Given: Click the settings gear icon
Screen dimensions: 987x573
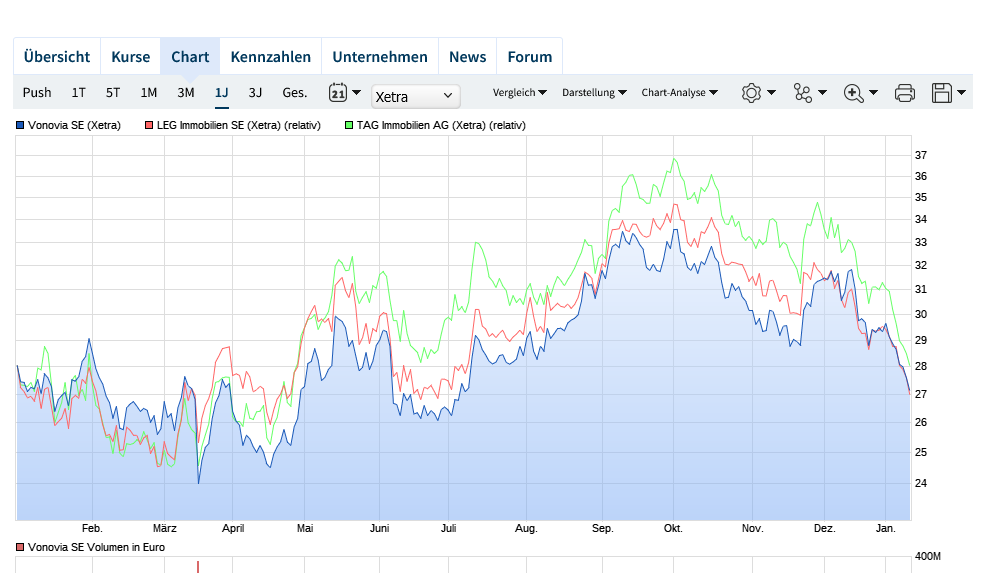Looking at the screenshot, I should (751, 93).
